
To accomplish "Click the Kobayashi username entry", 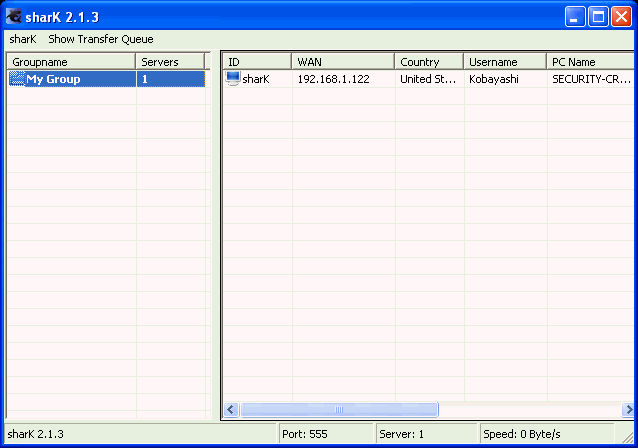I will [494, 79].
